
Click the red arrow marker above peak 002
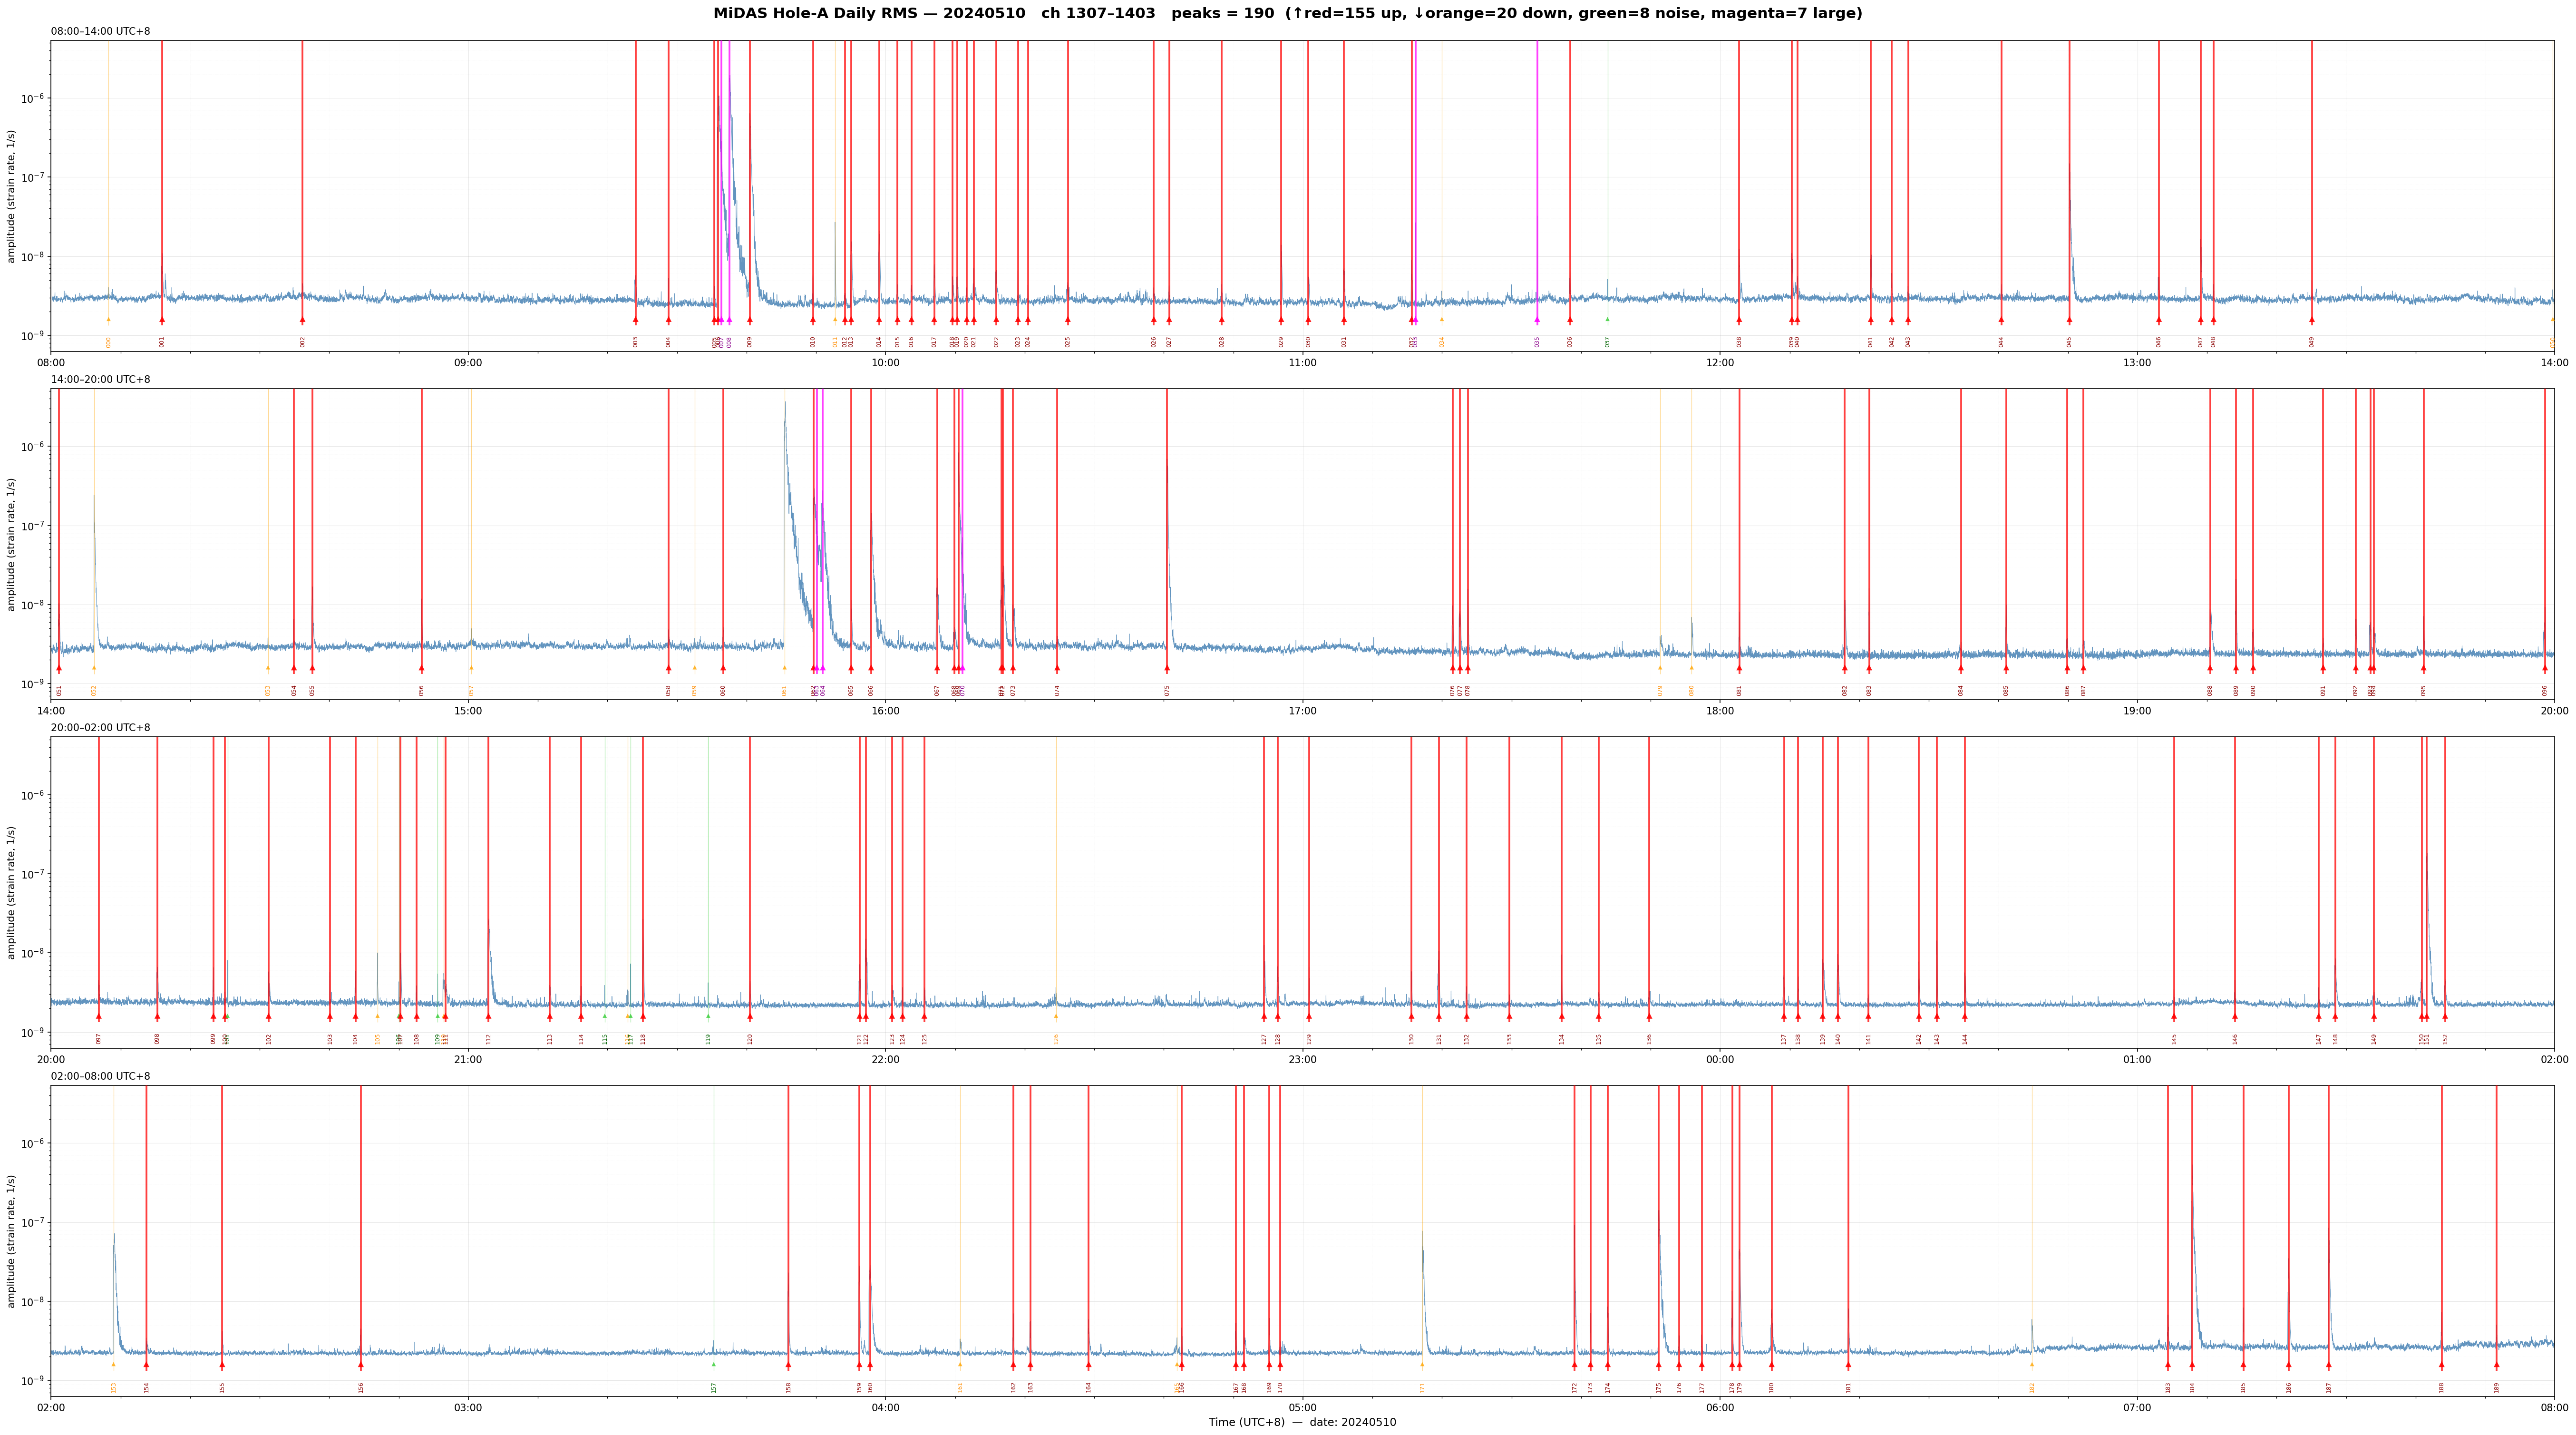pyautogui.click(x=302, y=320)
